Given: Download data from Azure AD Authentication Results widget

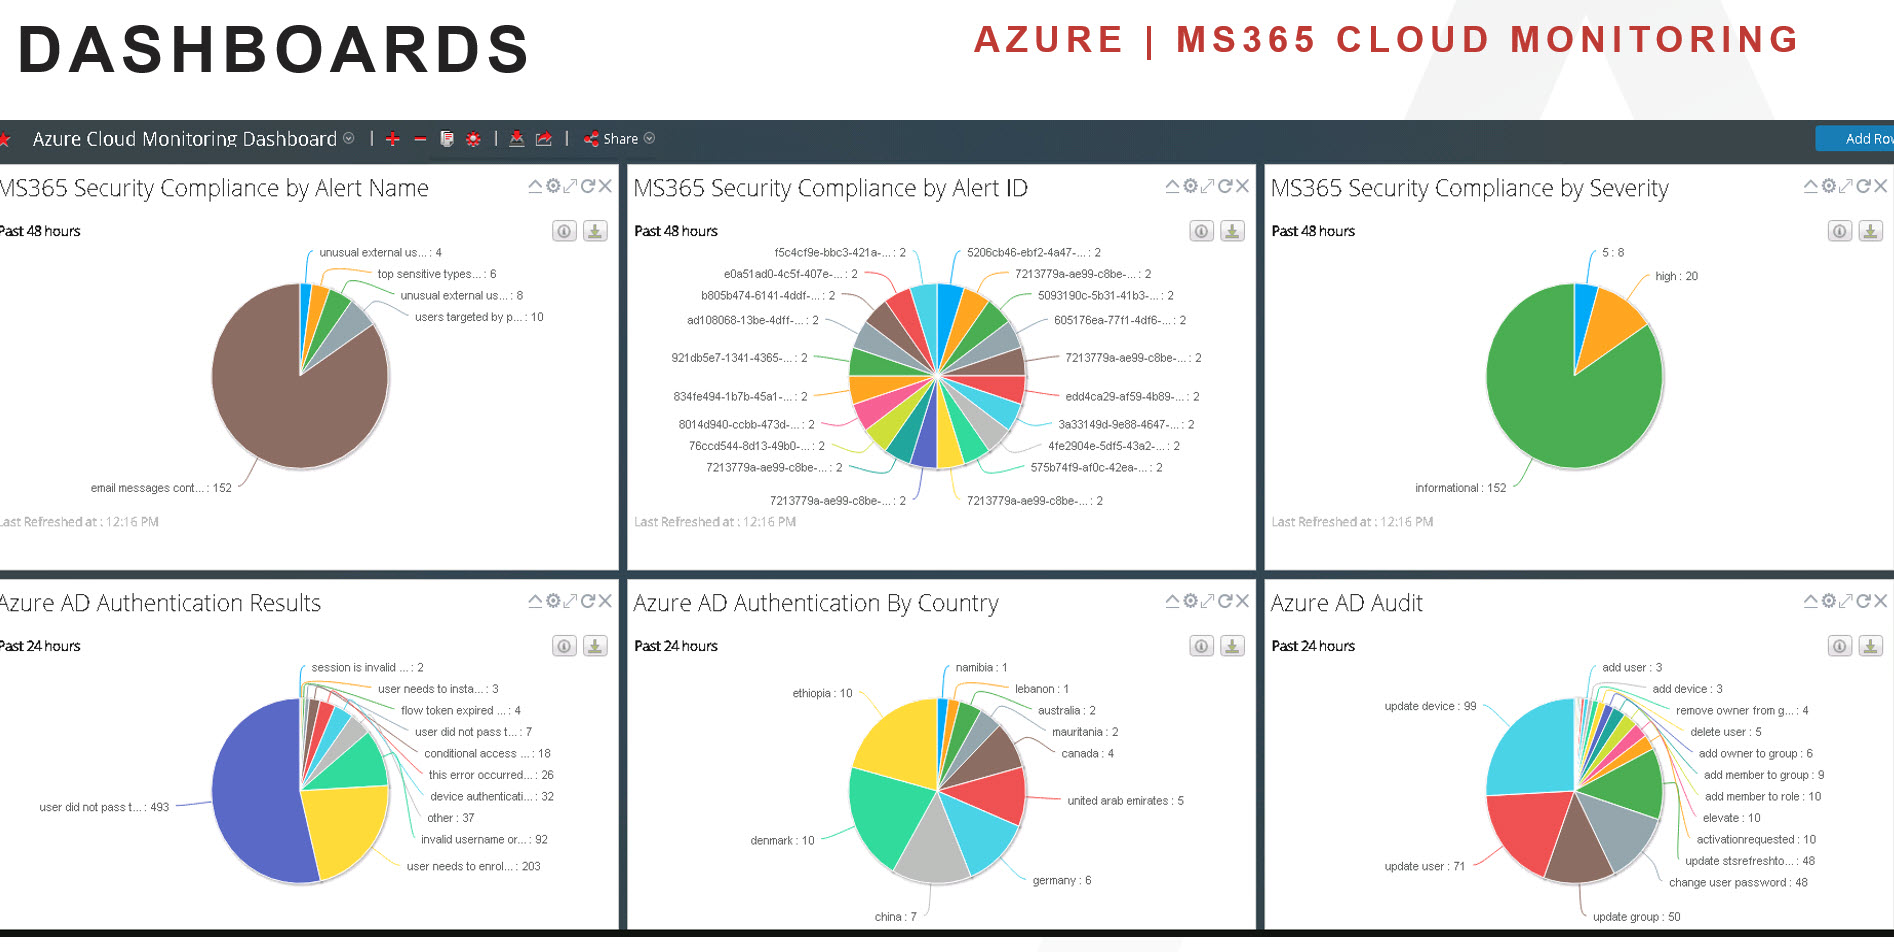Looking at the screenshot, I should pyautogui.click(x=593, y=646).
